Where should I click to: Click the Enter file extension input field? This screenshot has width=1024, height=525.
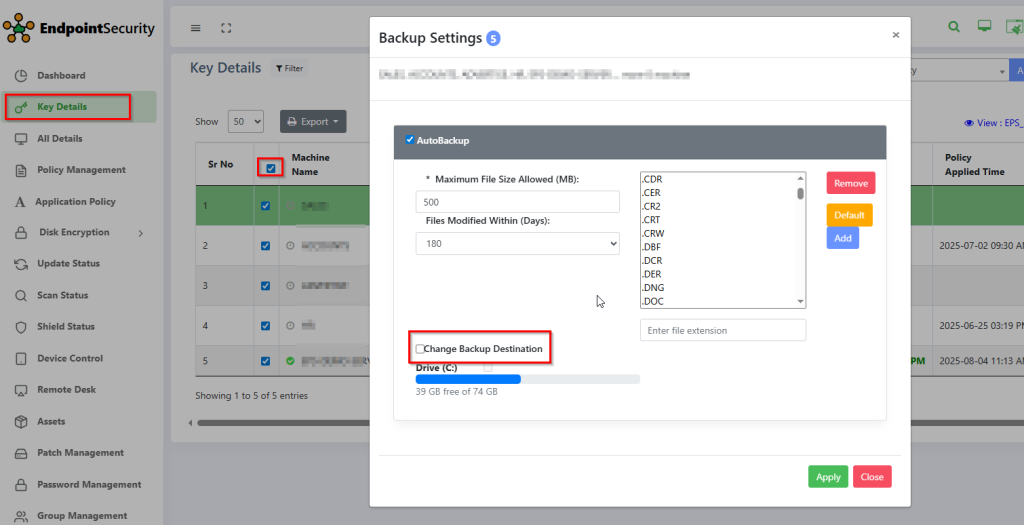[x=722, y=330]
